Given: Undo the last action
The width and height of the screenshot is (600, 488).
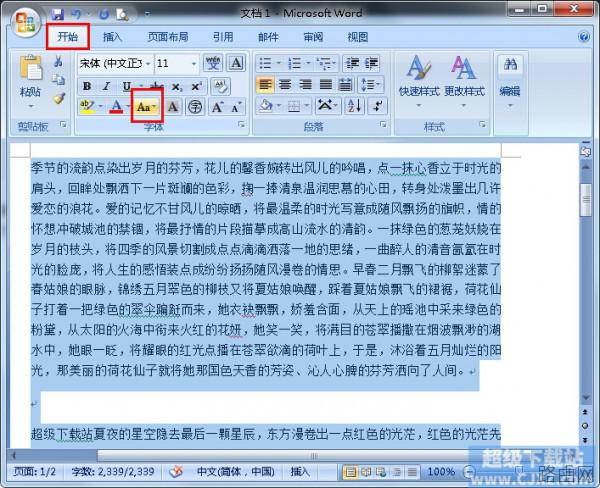Looking at the screenshot, I should click(77, 14).
